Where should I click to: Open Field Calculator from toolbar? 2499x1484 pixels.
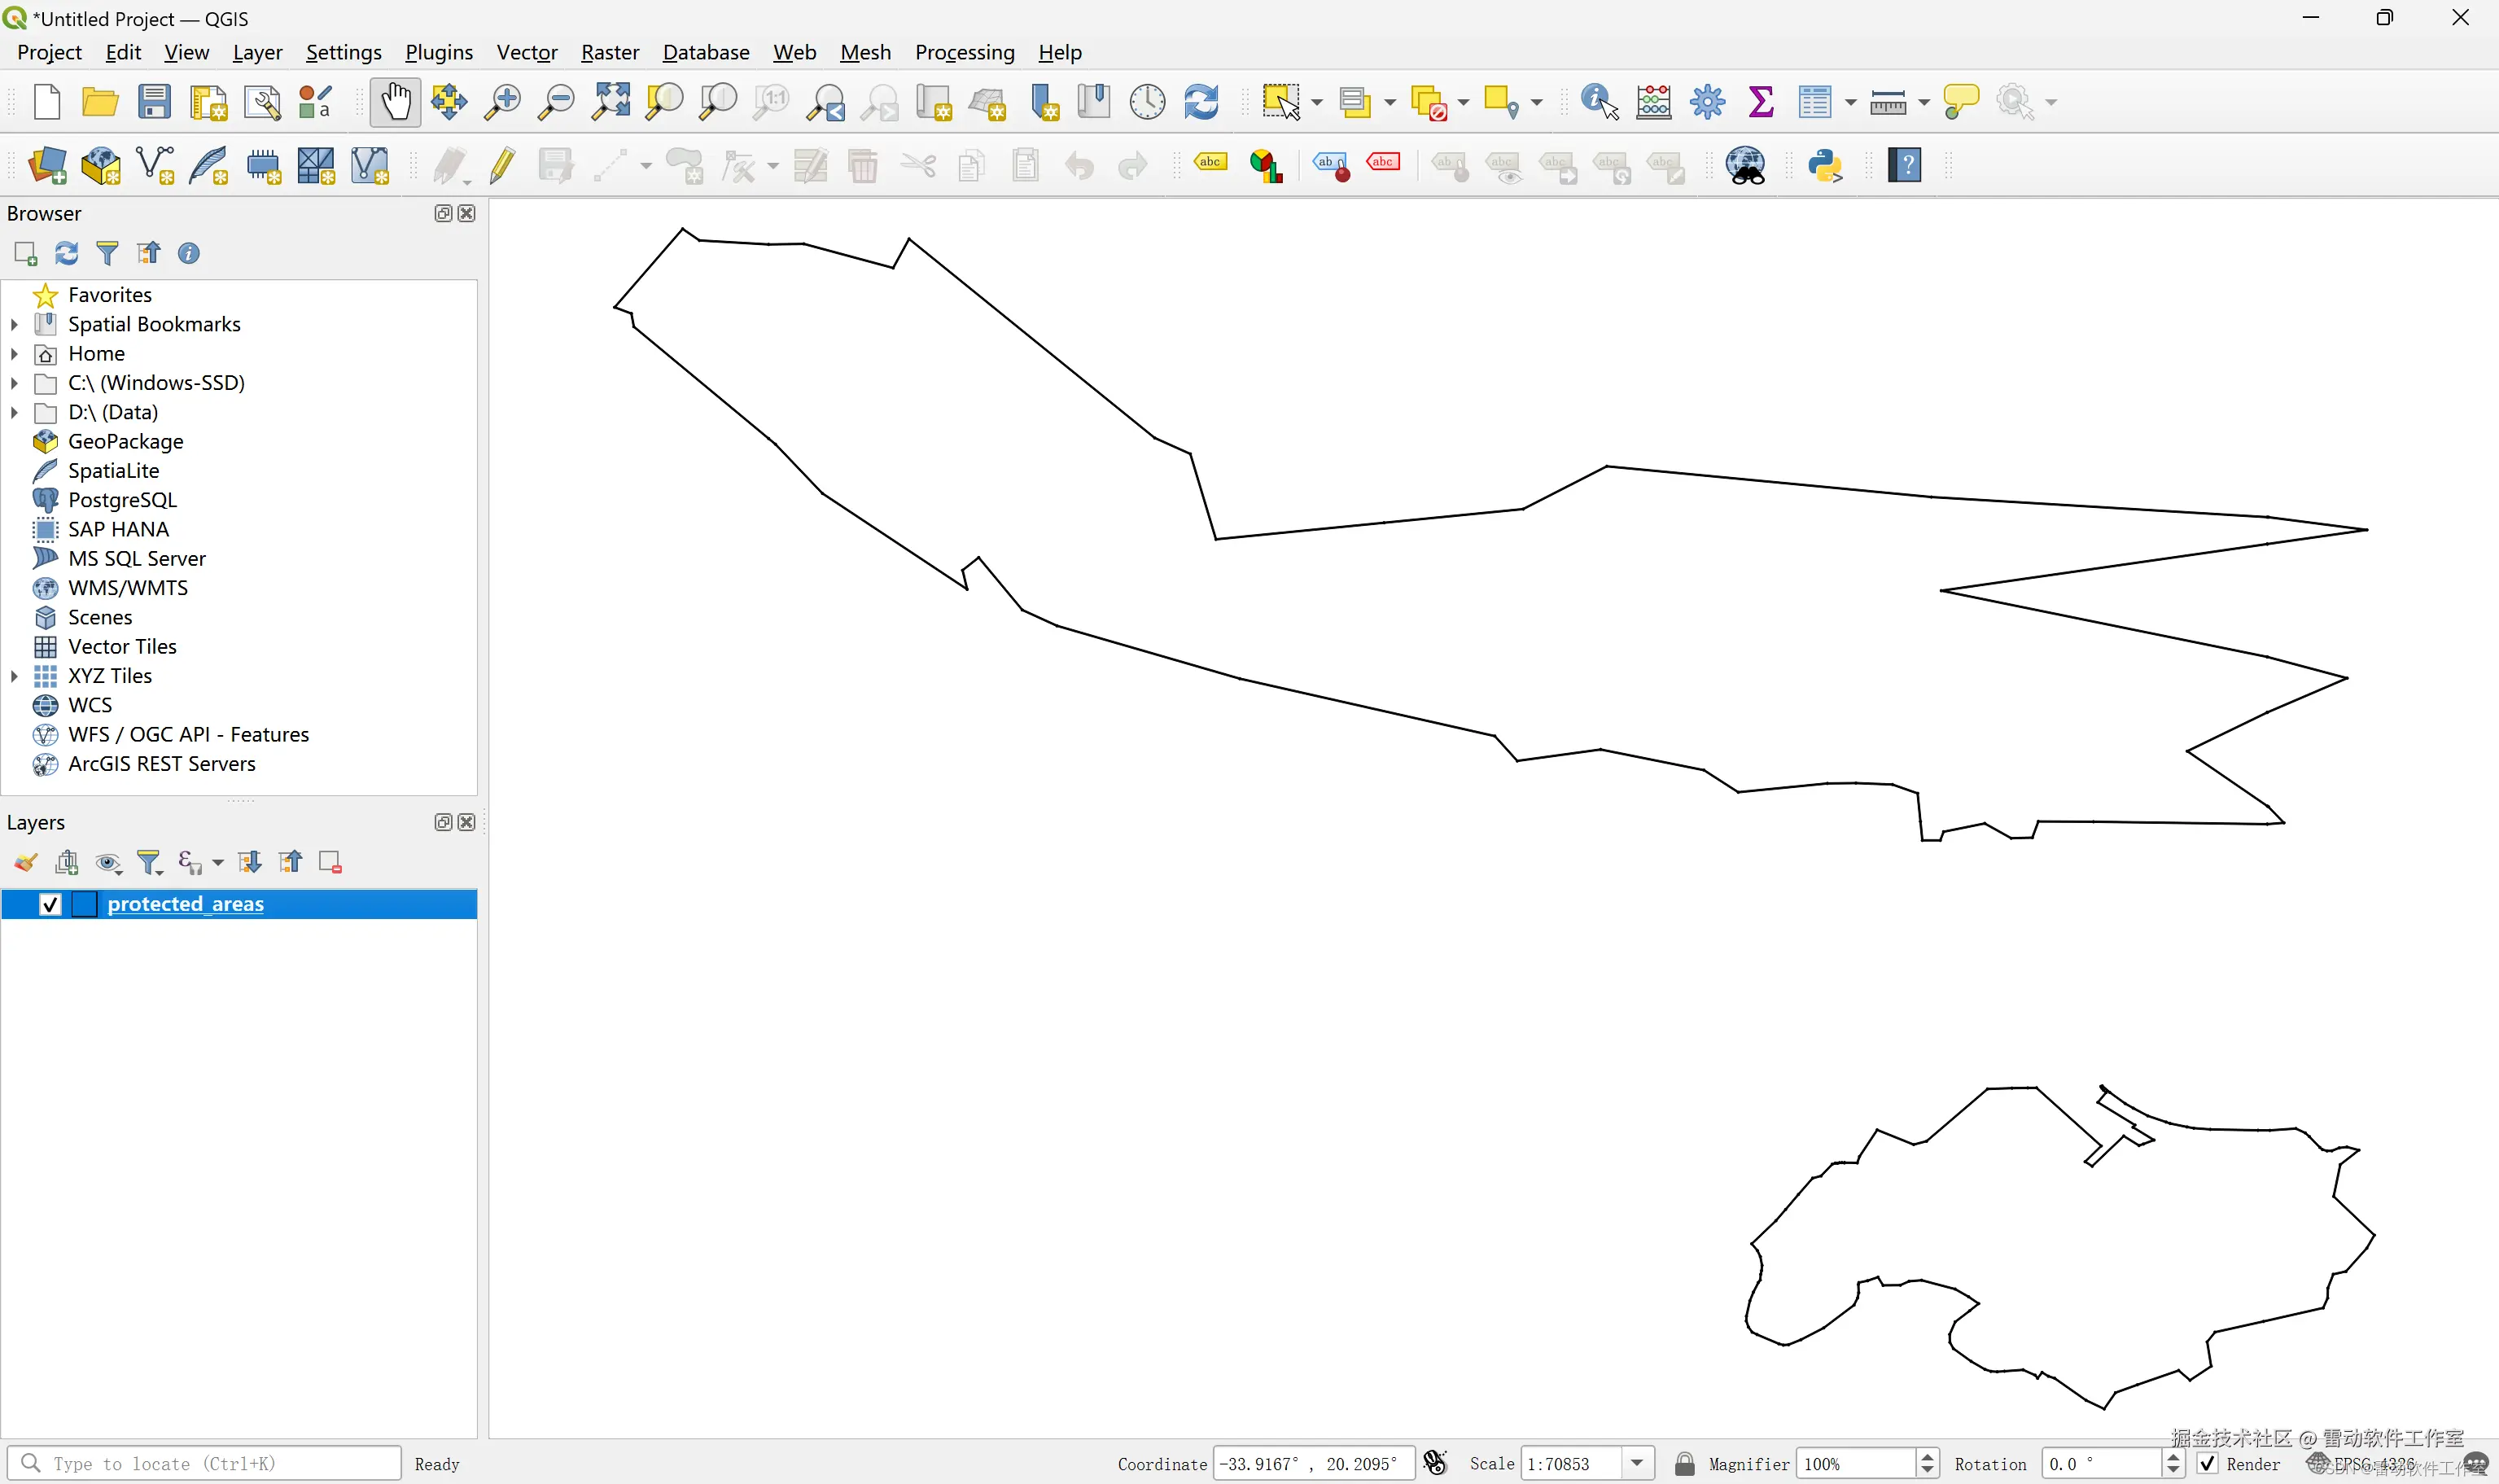pyautogui.click(x=1653, y=102)
